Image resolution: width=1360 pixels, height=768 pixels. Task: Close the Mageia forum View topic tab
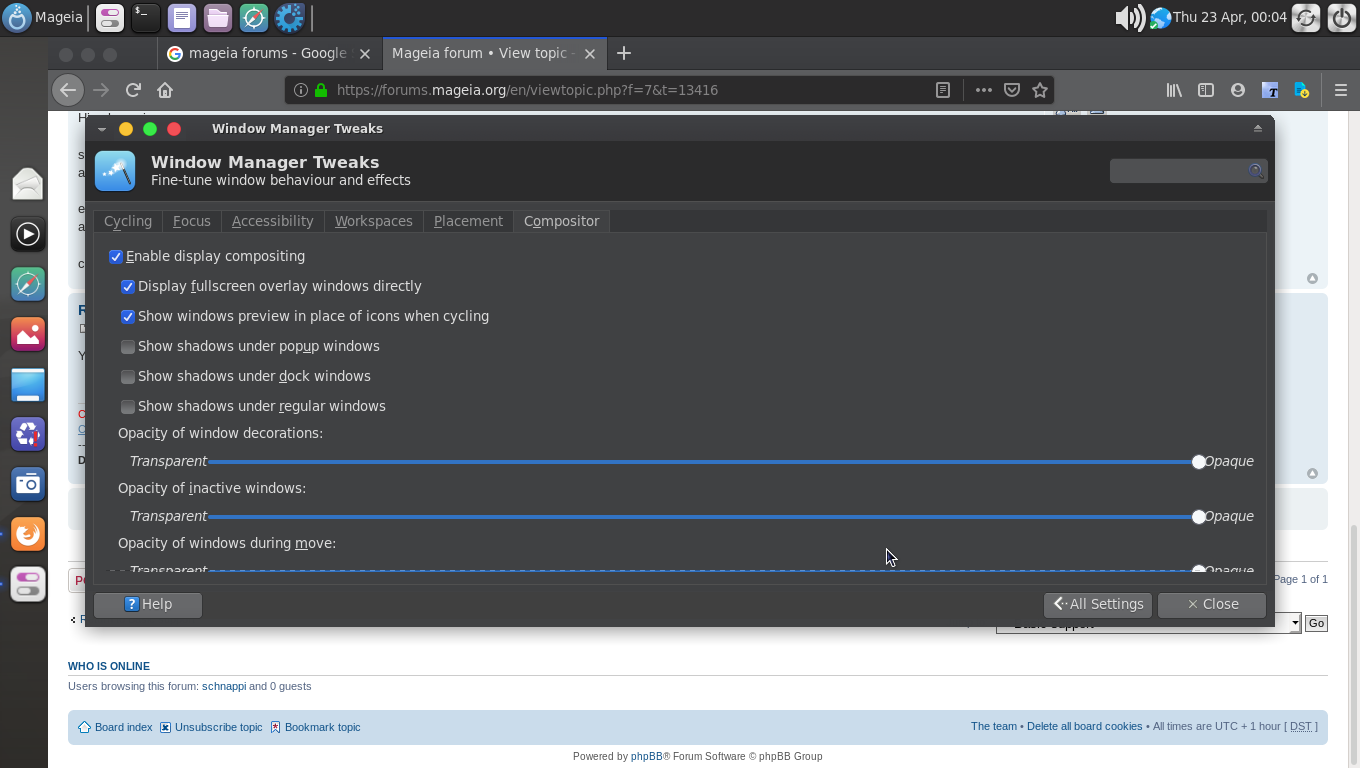pos(590,54)
